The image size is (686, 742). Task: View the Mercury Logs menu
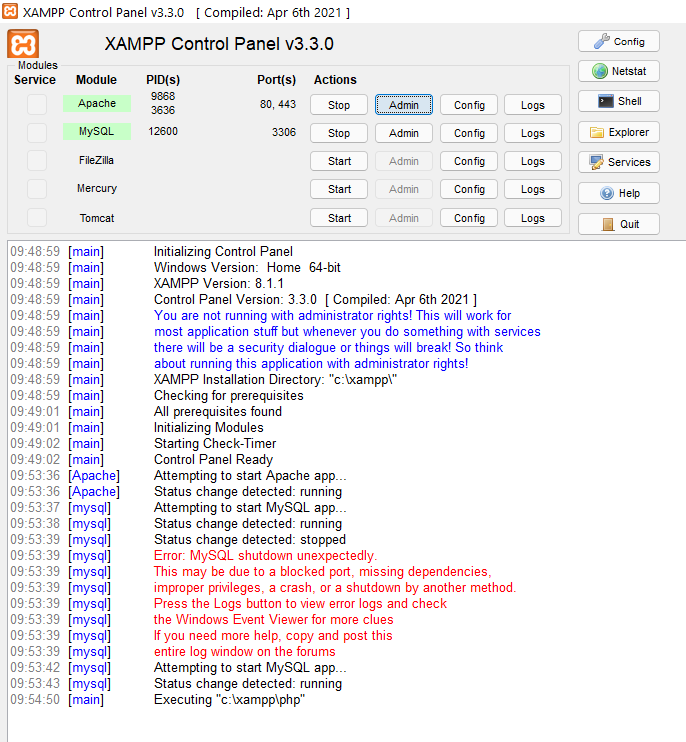click(533, 189)
